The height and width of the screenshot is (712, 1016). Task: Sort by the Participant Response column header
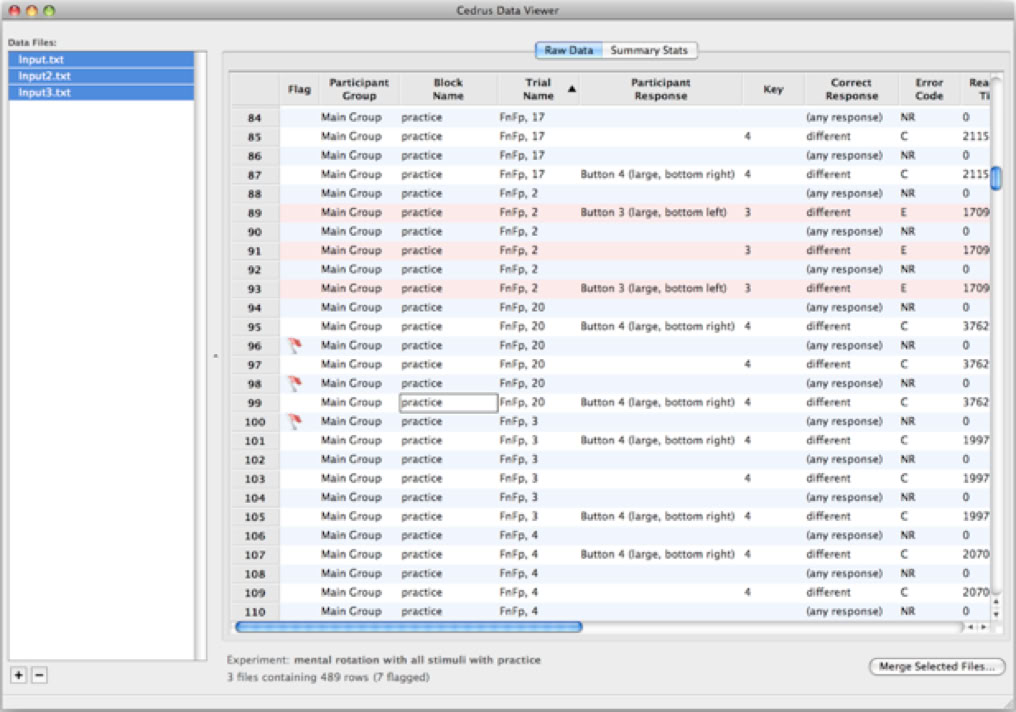click(660, 89)
